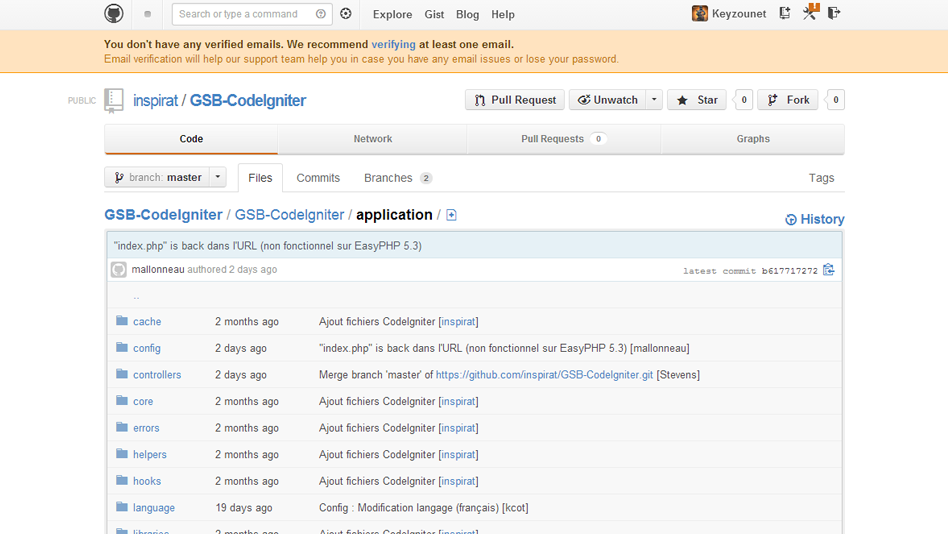Copy the latest commit SHA icon
The image size is (948, 534).
tap(828, 270)
